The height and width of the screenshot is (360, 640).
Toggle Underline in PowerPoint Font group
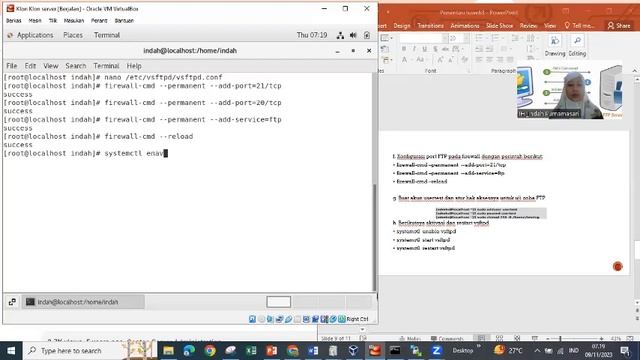(424, 49)
